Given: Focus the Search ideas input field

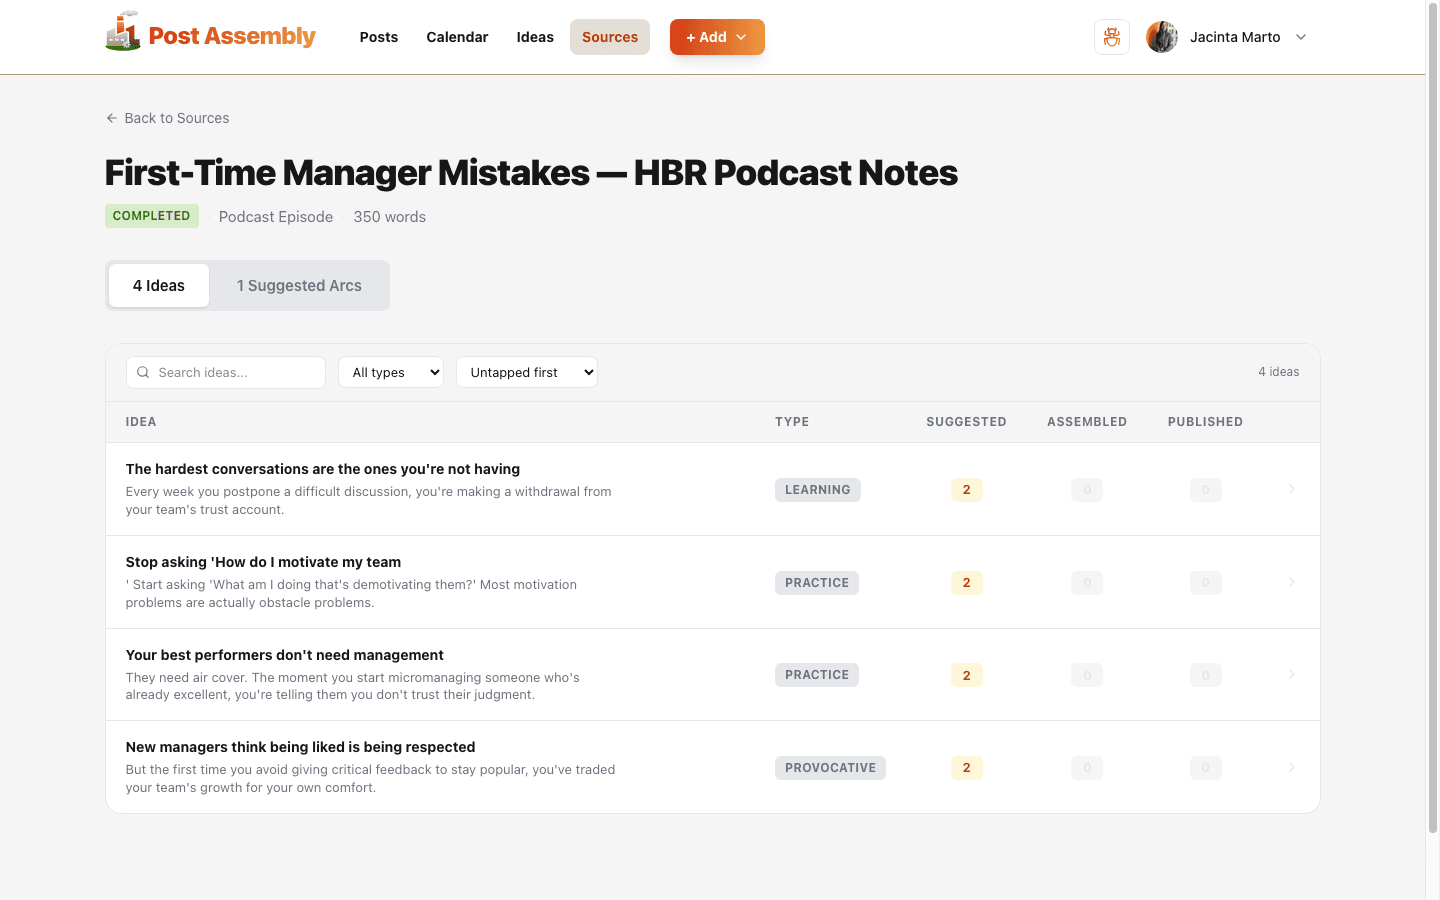Looking at the screenshot, I should [236, 372].
